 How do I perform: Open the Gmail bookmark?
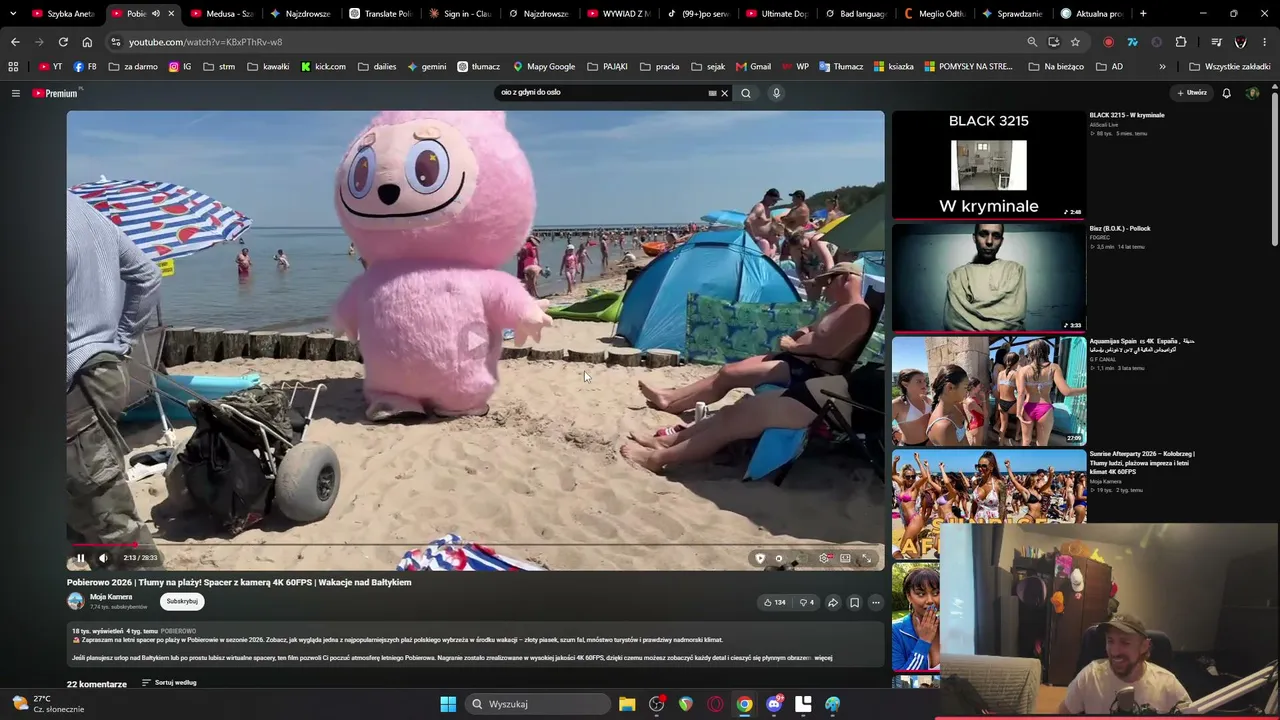(x=753, y=67)
